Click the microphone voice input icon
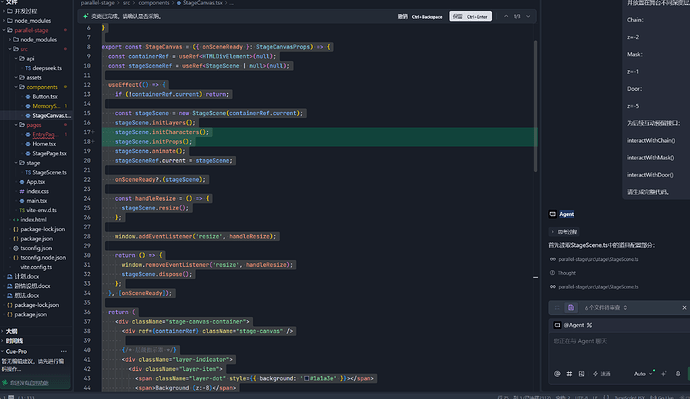This screenshot has width=690, height=399. [678, 373]
